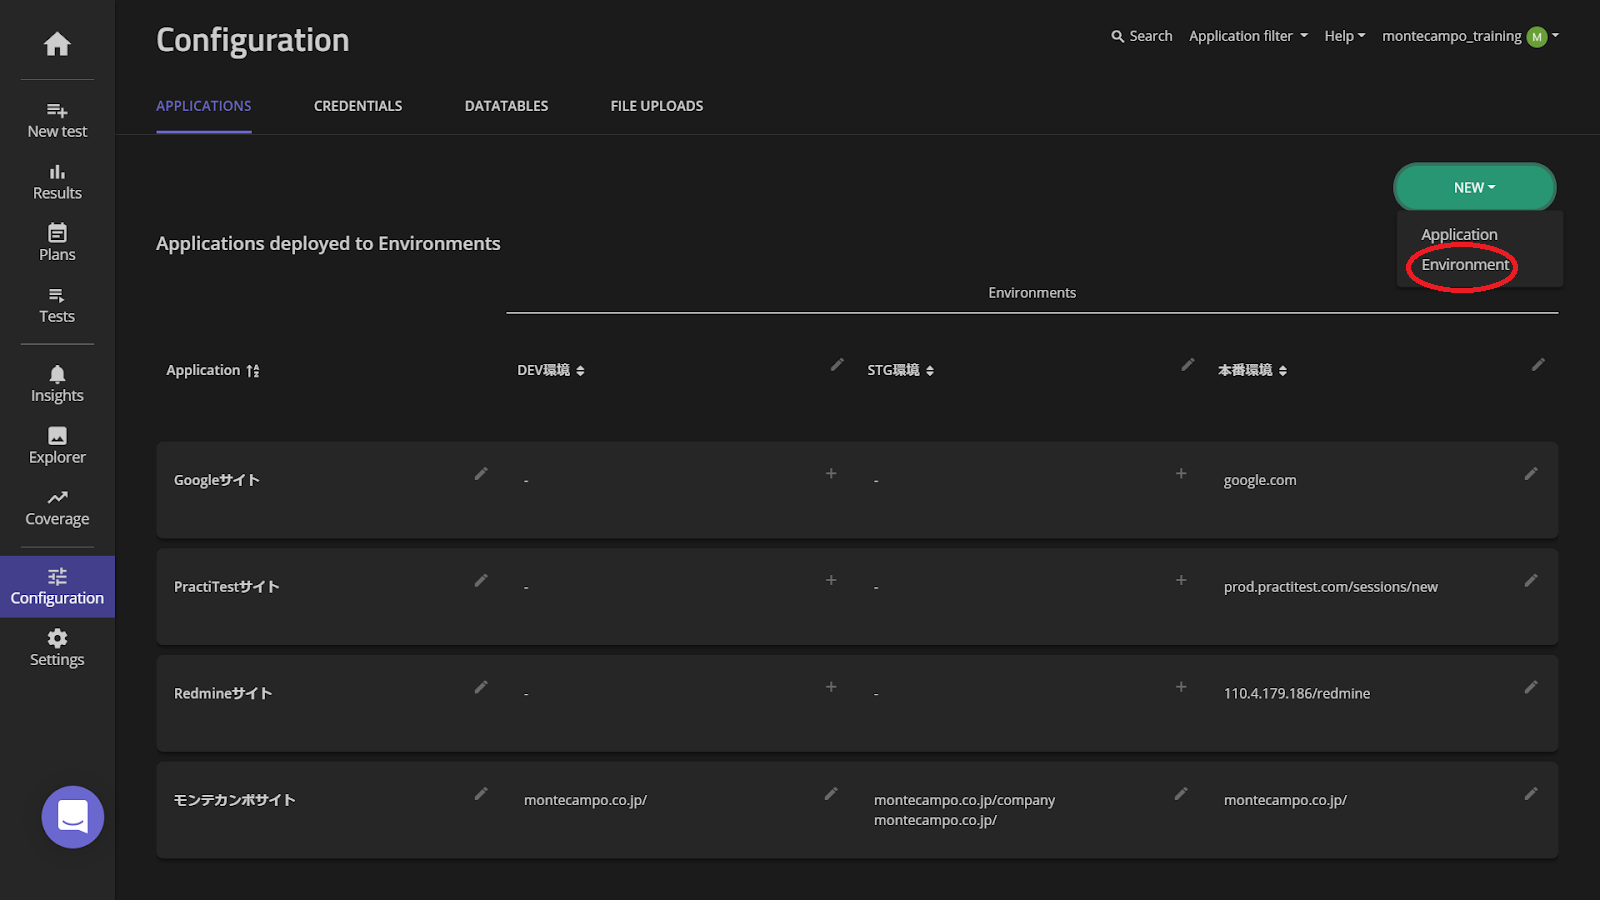This screenshot has height=900, width=1600.
Task: Toggle the NEW dropdown button
Action: pyautogui.click(x=1474, y=187)
